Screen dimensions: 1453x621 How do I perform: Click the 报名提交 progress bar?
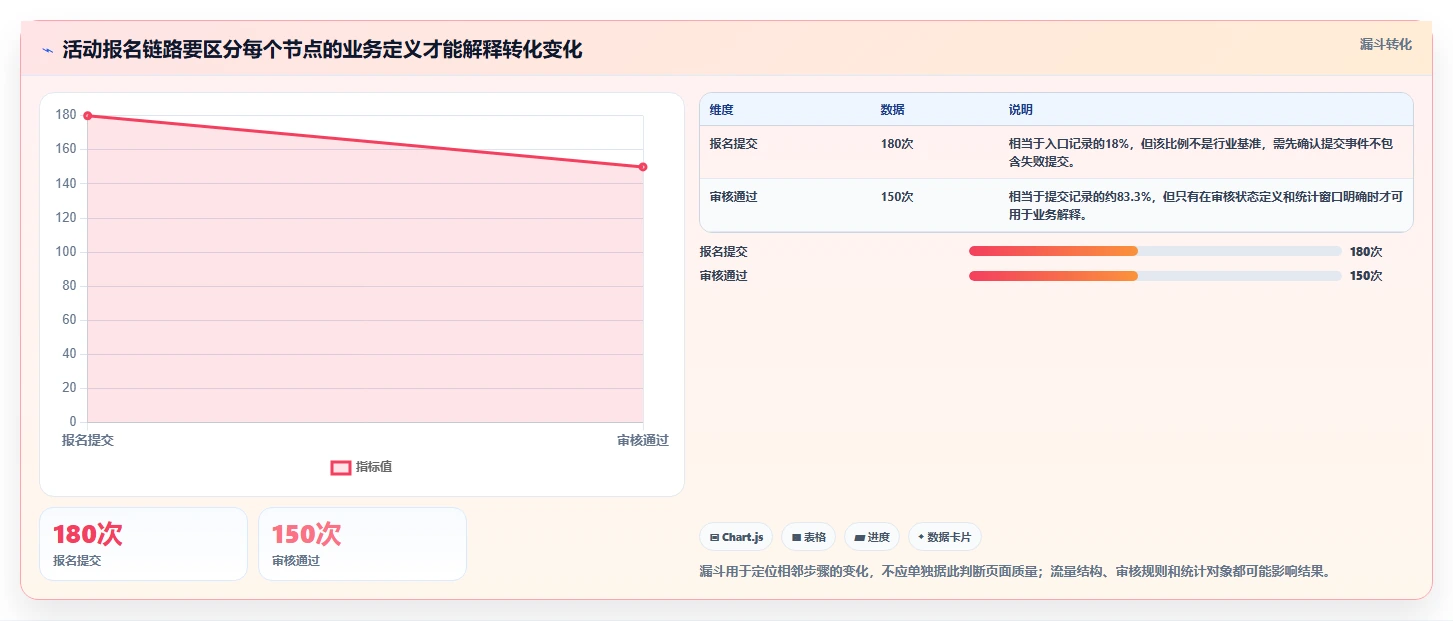[1155, 251]
